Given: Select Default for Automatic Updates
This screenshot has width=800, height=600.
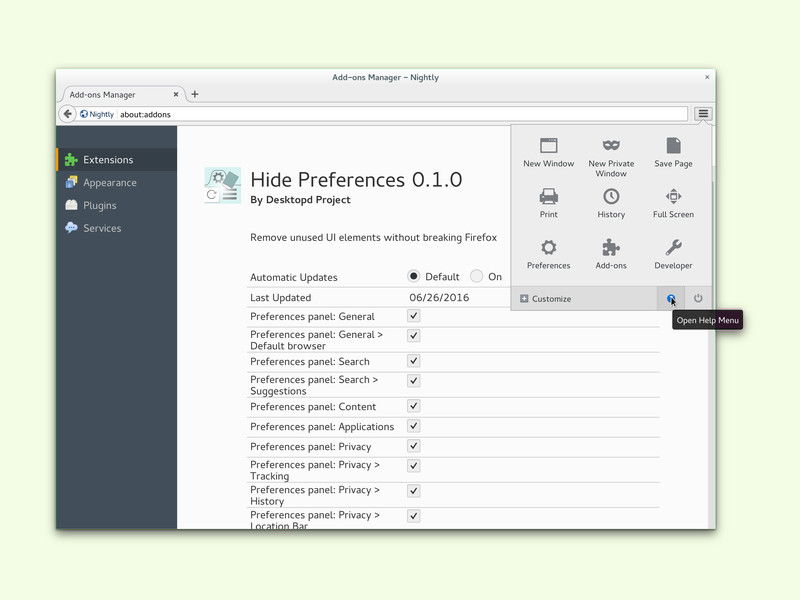Looking at the screenshot, I should pos(414,276).
